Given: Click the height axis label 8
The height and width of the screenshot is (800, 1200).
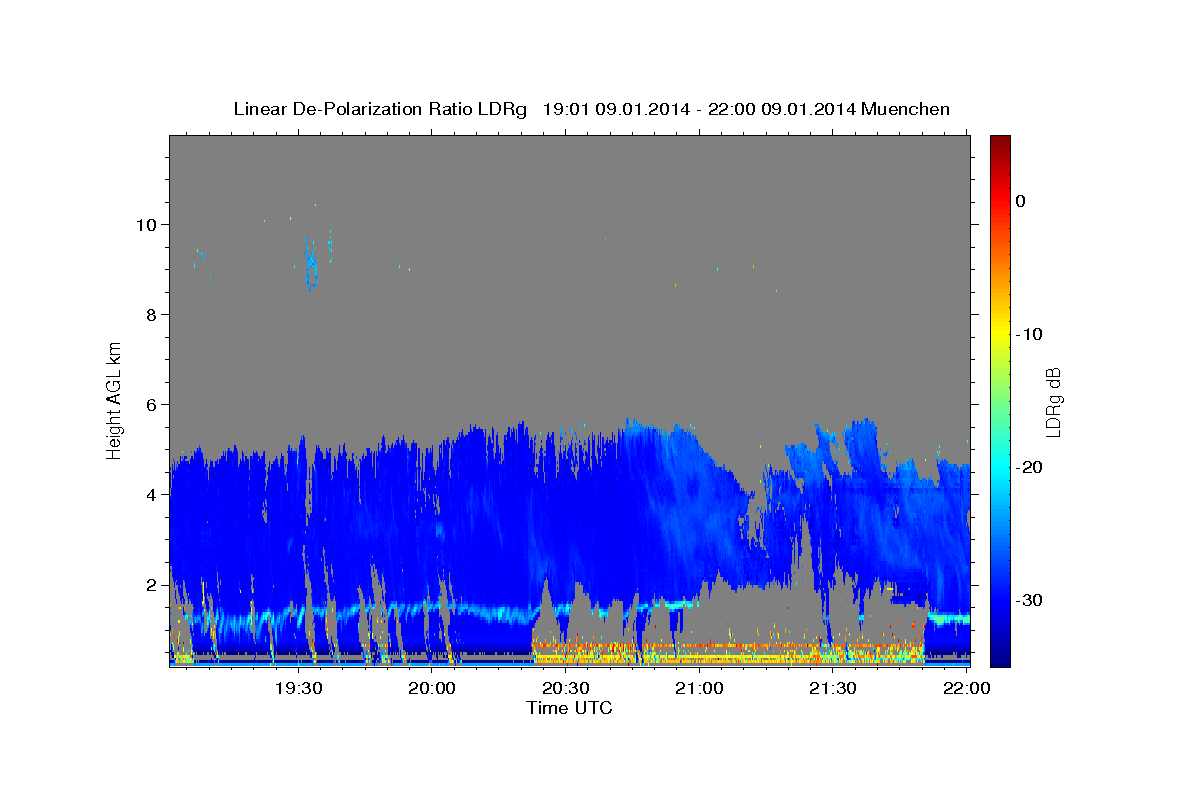Looking at the screenshot, I should 152,314.
